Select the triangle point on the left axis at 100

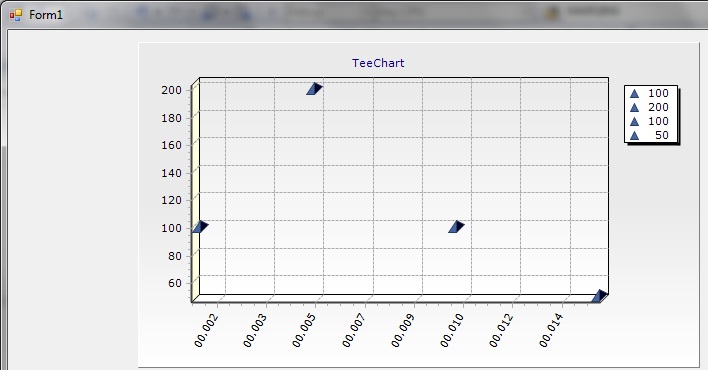[200, 227]
